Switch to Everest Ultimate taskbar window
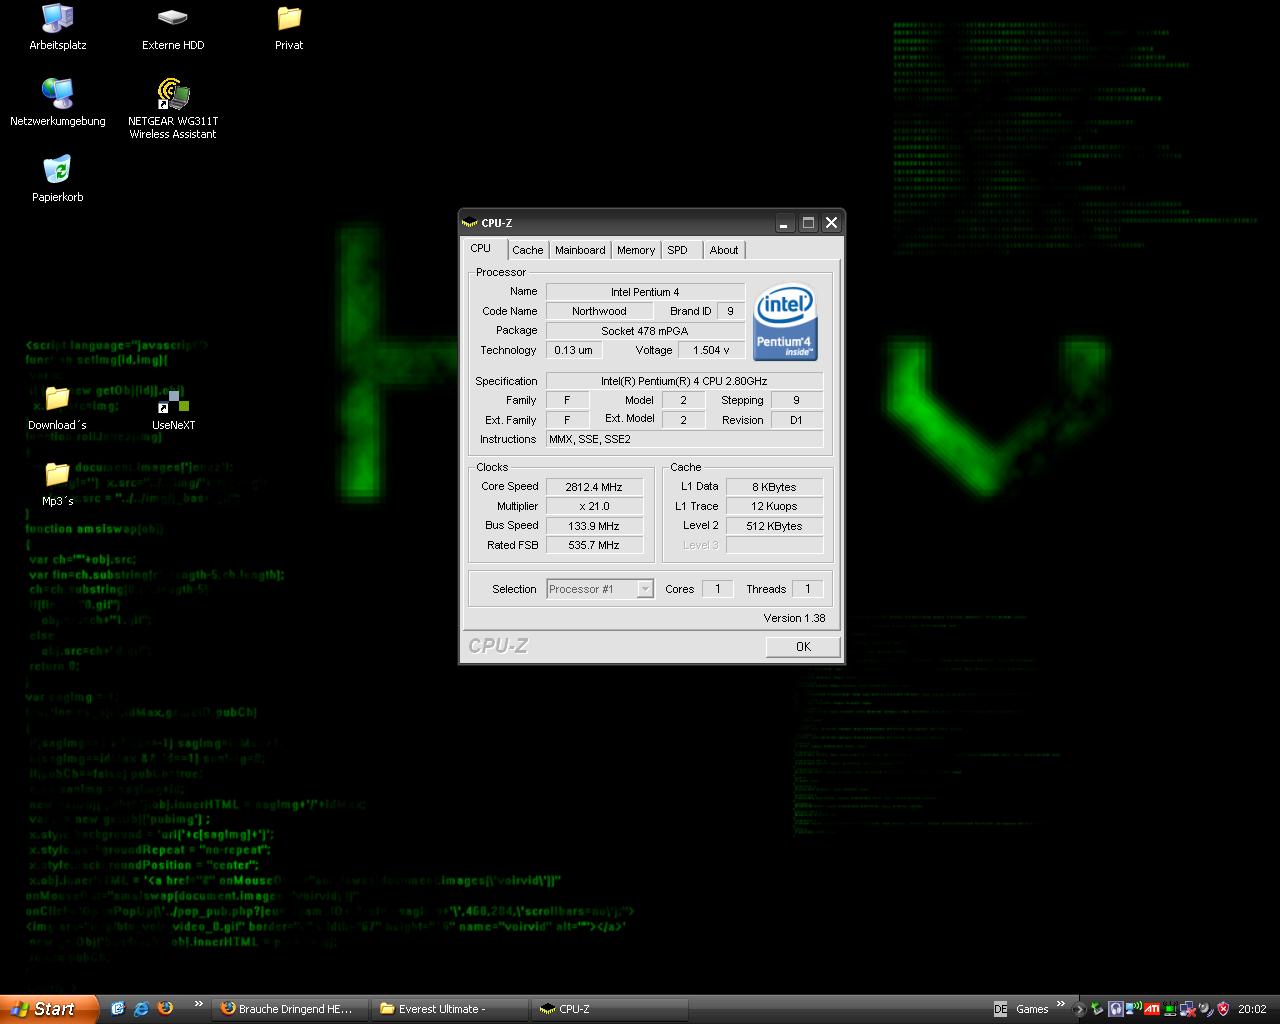This screenshot has height=1024, width=1280. (x=451, y=1009)
